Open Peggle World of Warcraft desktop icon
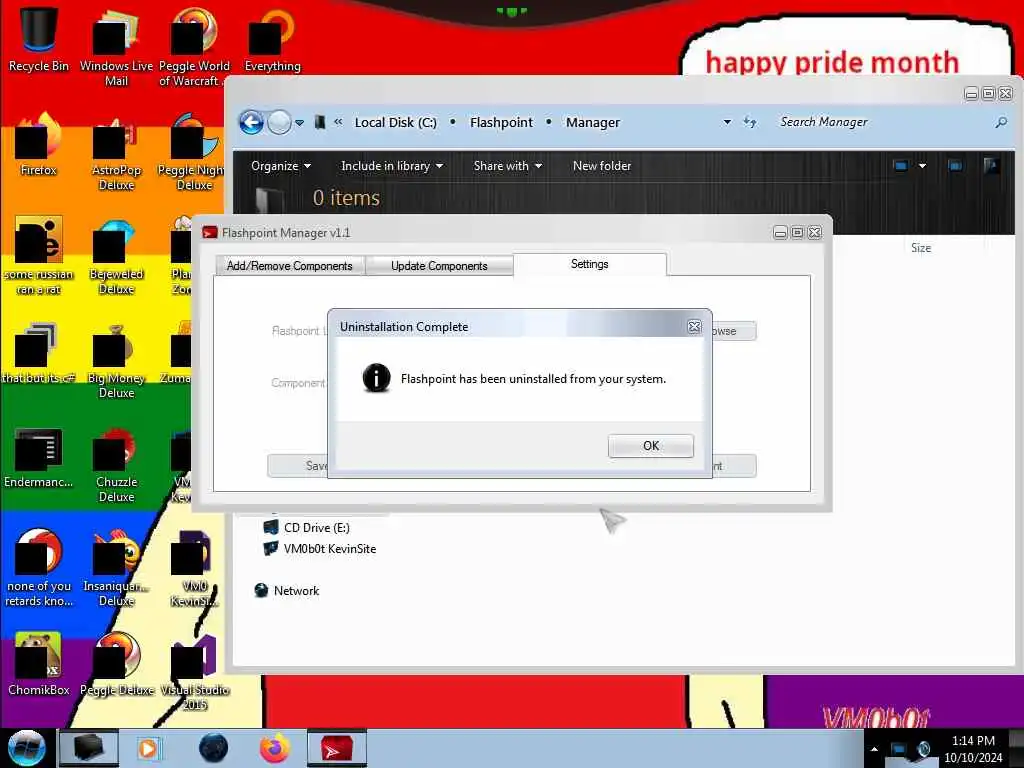The image size is (1024, 768). tap(194, 47)
